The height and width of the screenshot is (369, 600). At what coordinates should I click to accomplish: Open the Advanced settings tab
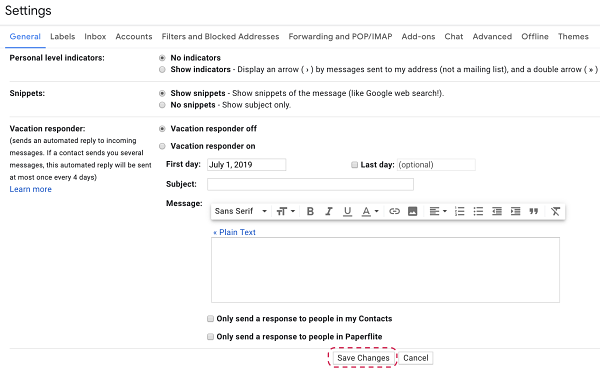492,36
